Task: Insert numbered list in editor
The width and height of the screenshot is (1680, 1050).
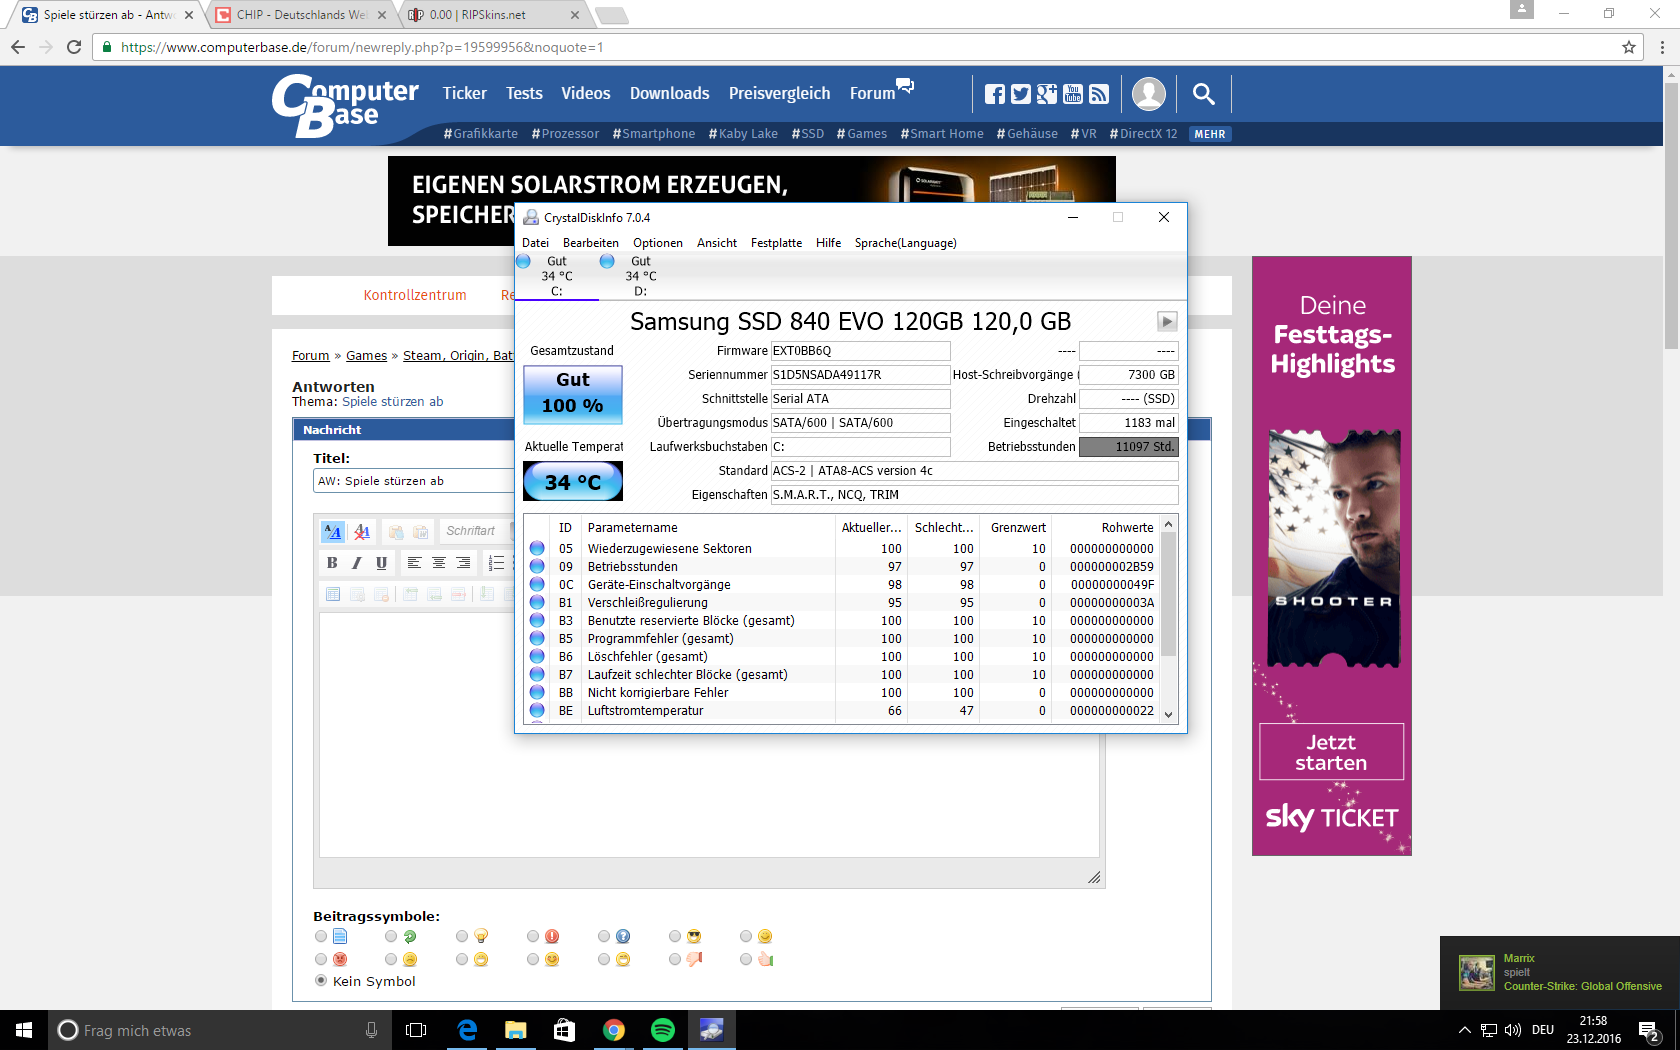Action: point(496,563)
